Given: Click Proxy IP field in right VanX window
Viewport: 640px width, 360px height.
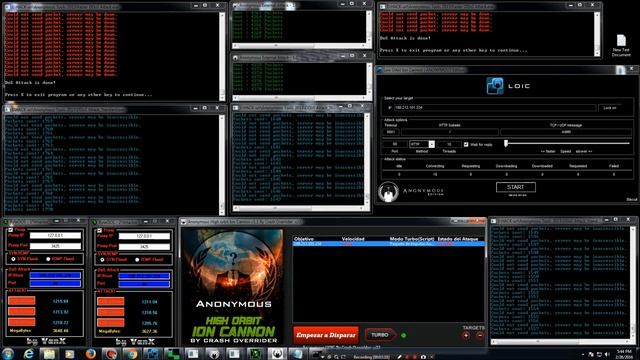Looking at the screenshot, I should [144, 236].
